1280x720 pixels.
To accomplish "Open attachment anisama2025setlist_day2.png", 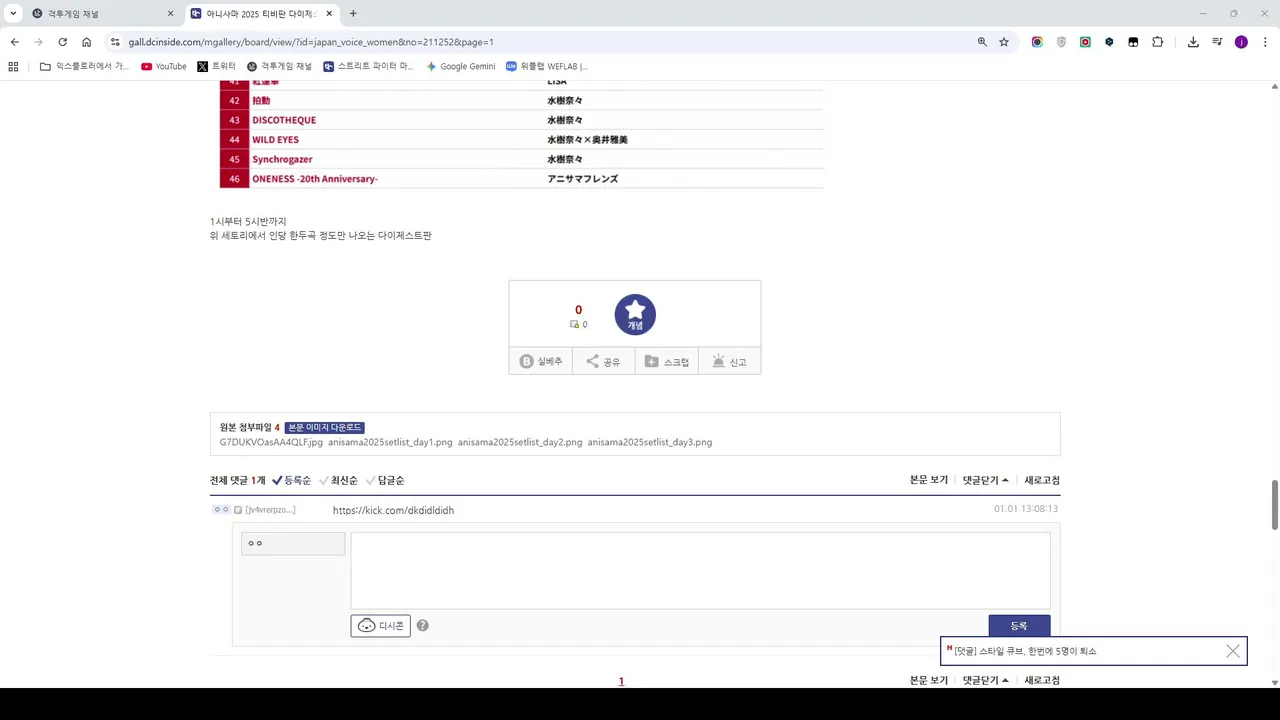I will point(520,442).
